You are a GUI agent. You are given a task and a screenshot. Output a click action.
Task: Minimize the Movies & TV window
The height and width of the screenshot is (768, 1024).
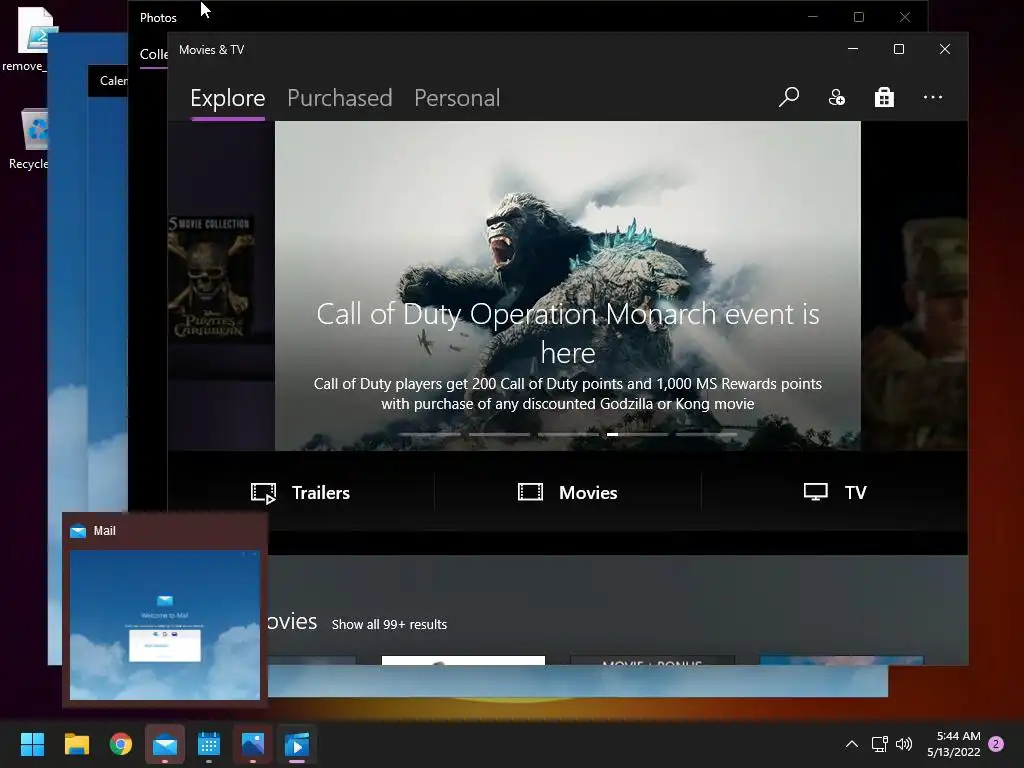coord(853,49)
